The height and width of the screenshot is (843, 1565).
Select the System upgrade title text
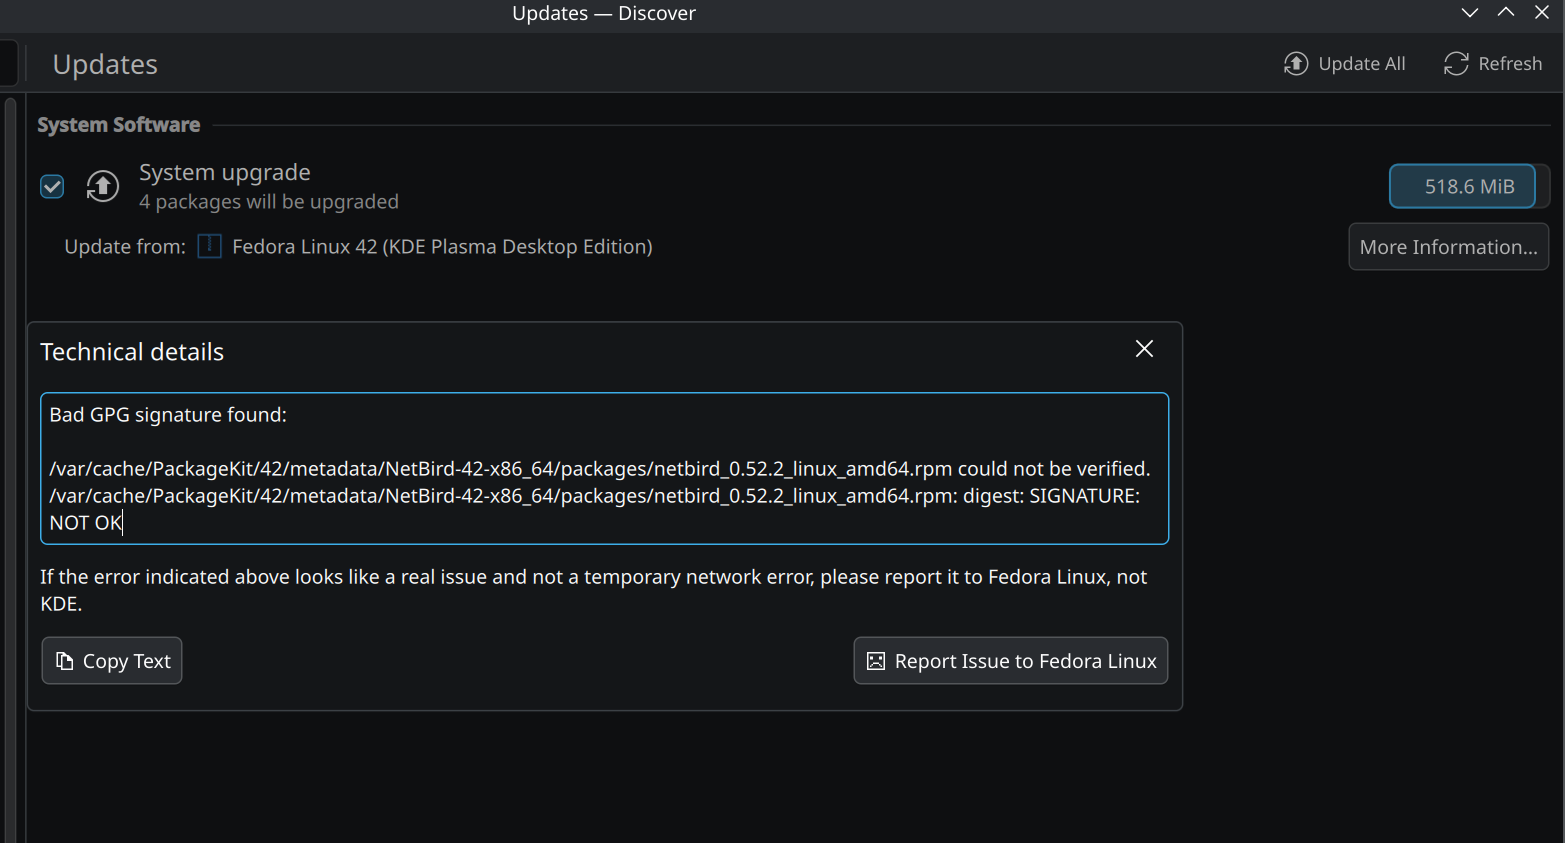coord(224,173)
